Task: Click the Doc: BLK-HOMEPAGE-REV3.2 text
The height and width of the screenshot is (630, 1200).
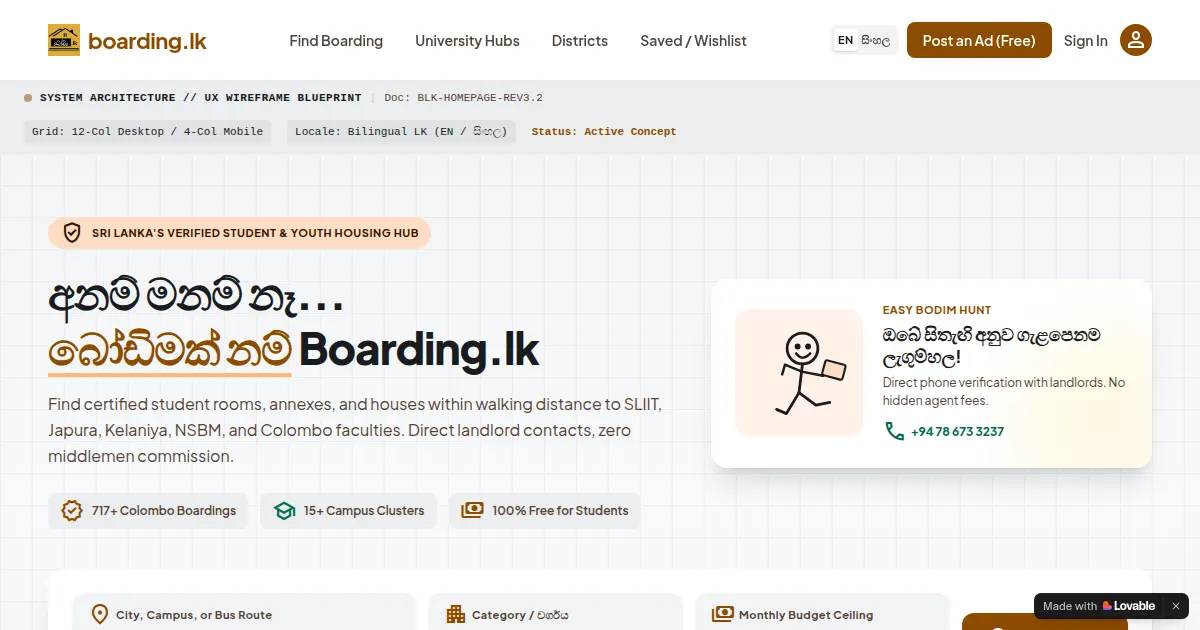Action: 463,97
